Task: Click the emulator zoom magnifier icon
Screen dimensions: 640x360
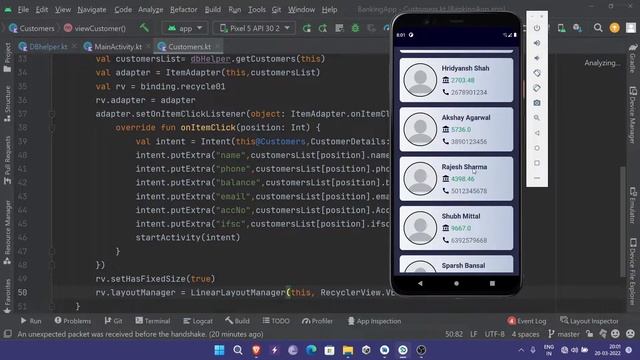Action: coord(537,118)
